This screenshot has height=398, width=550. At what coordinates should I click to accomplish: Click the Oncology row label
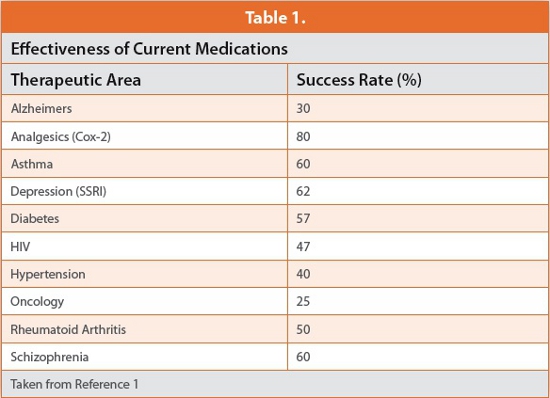point(37,301)
